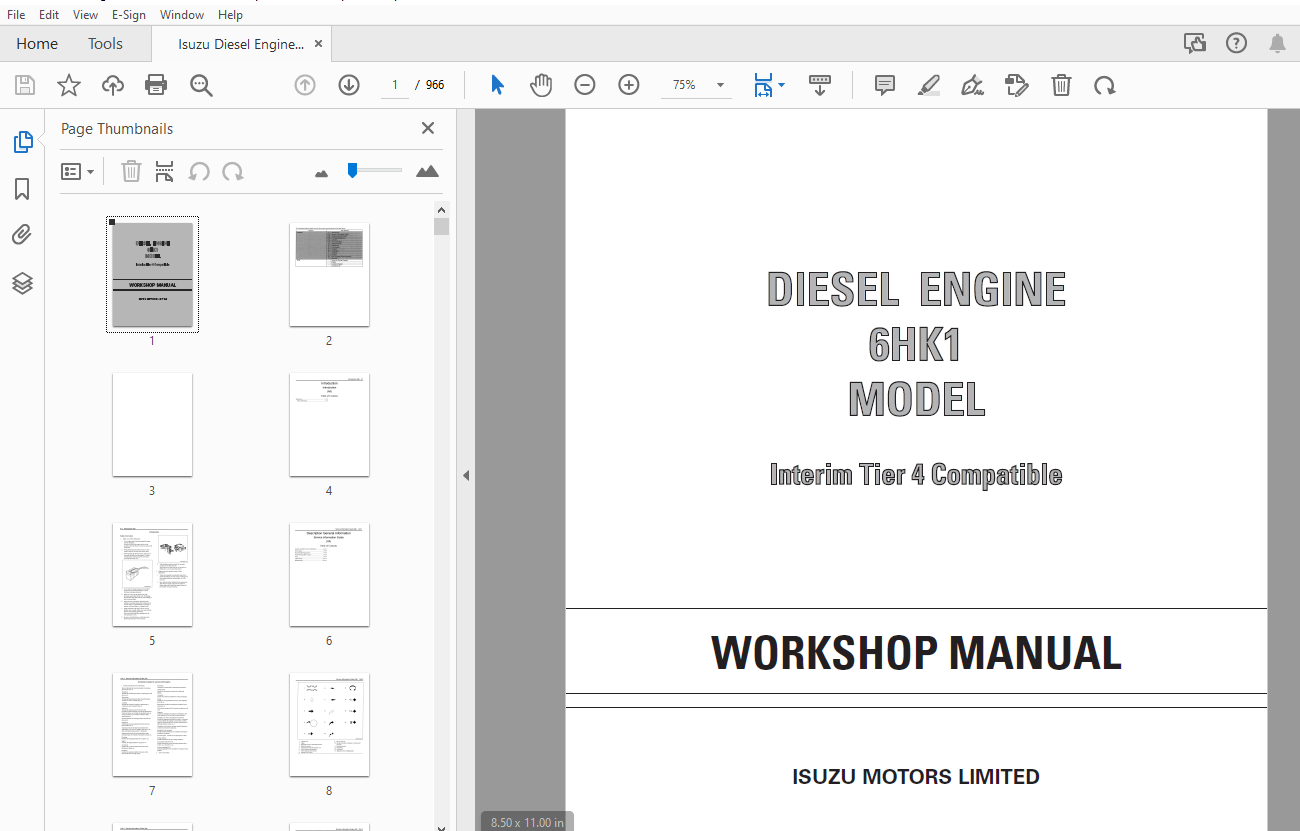Open the View menu

85,15
